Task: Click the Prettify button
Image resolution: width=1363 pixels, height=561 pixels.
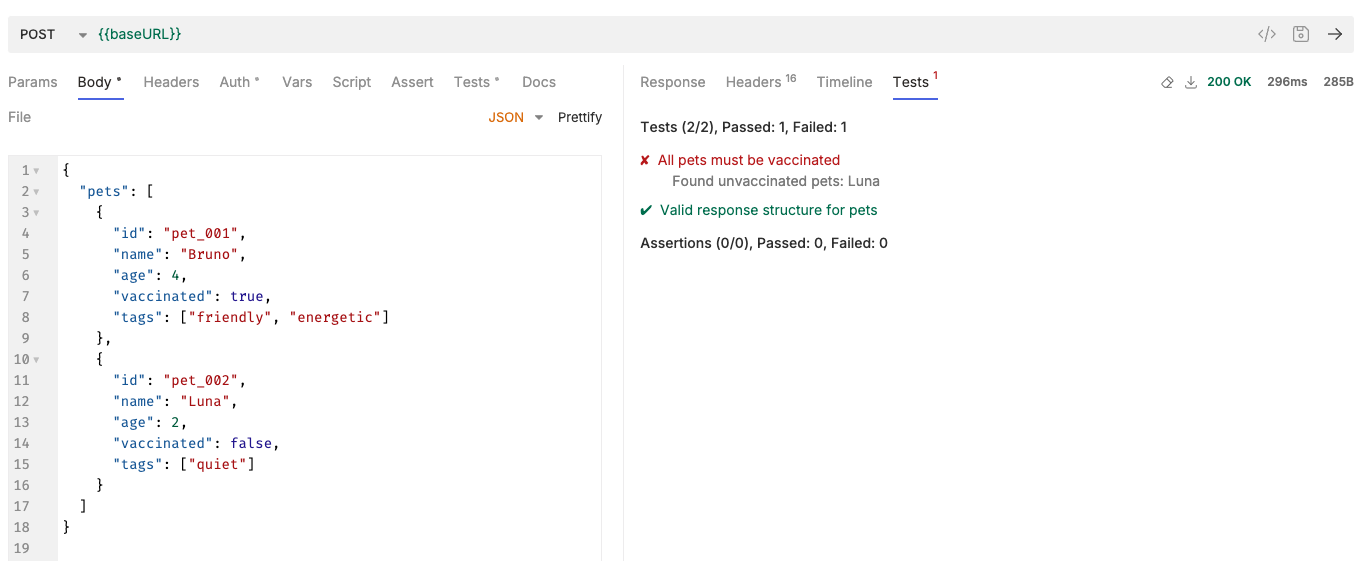Action: point(580,117)
